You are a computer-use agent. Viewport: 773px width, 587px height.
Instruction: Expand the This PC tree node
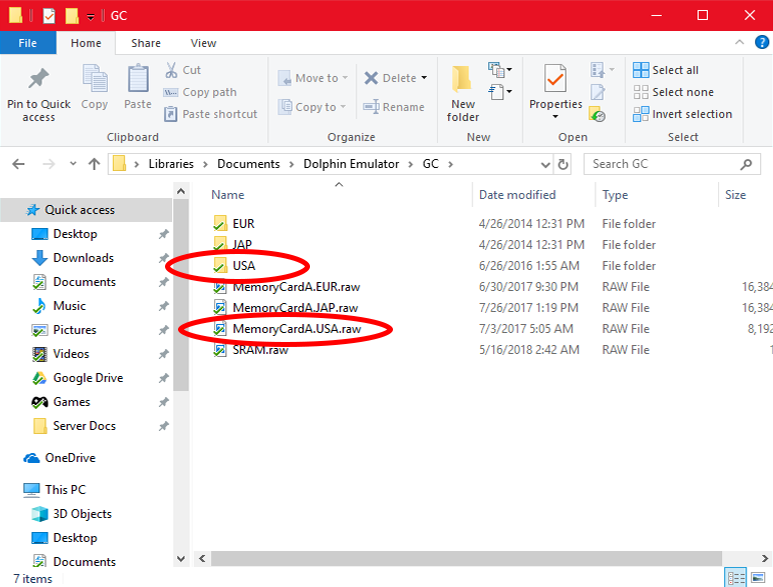(x=12, y=490)
